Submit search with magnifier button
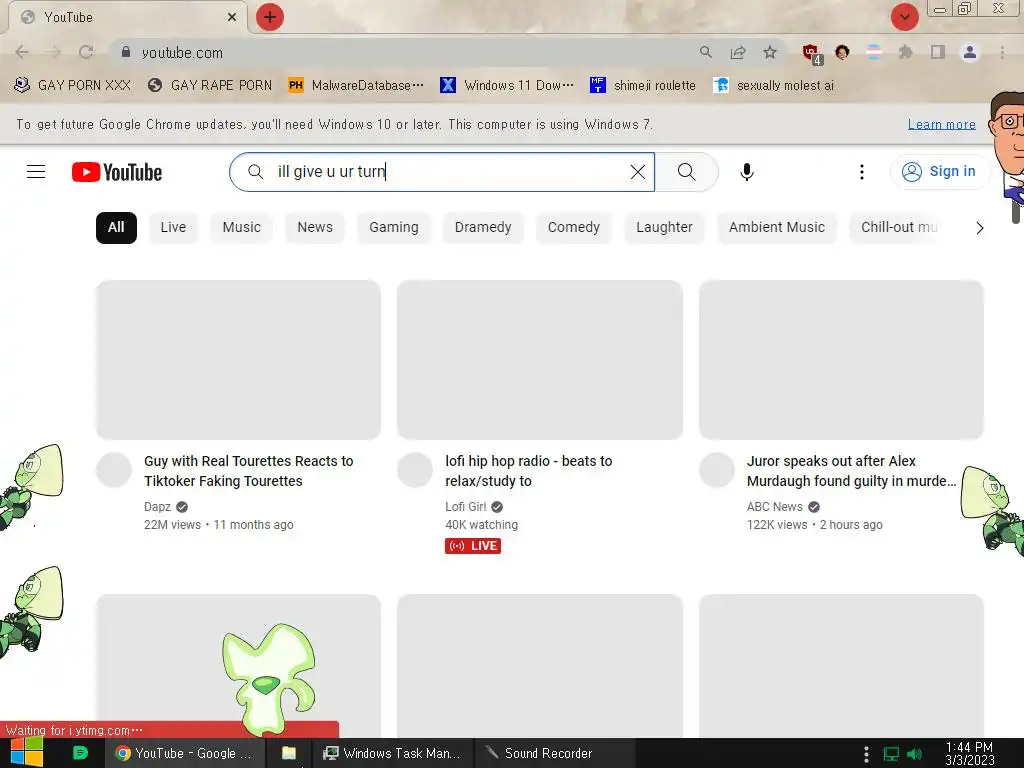 coord(686,172)
